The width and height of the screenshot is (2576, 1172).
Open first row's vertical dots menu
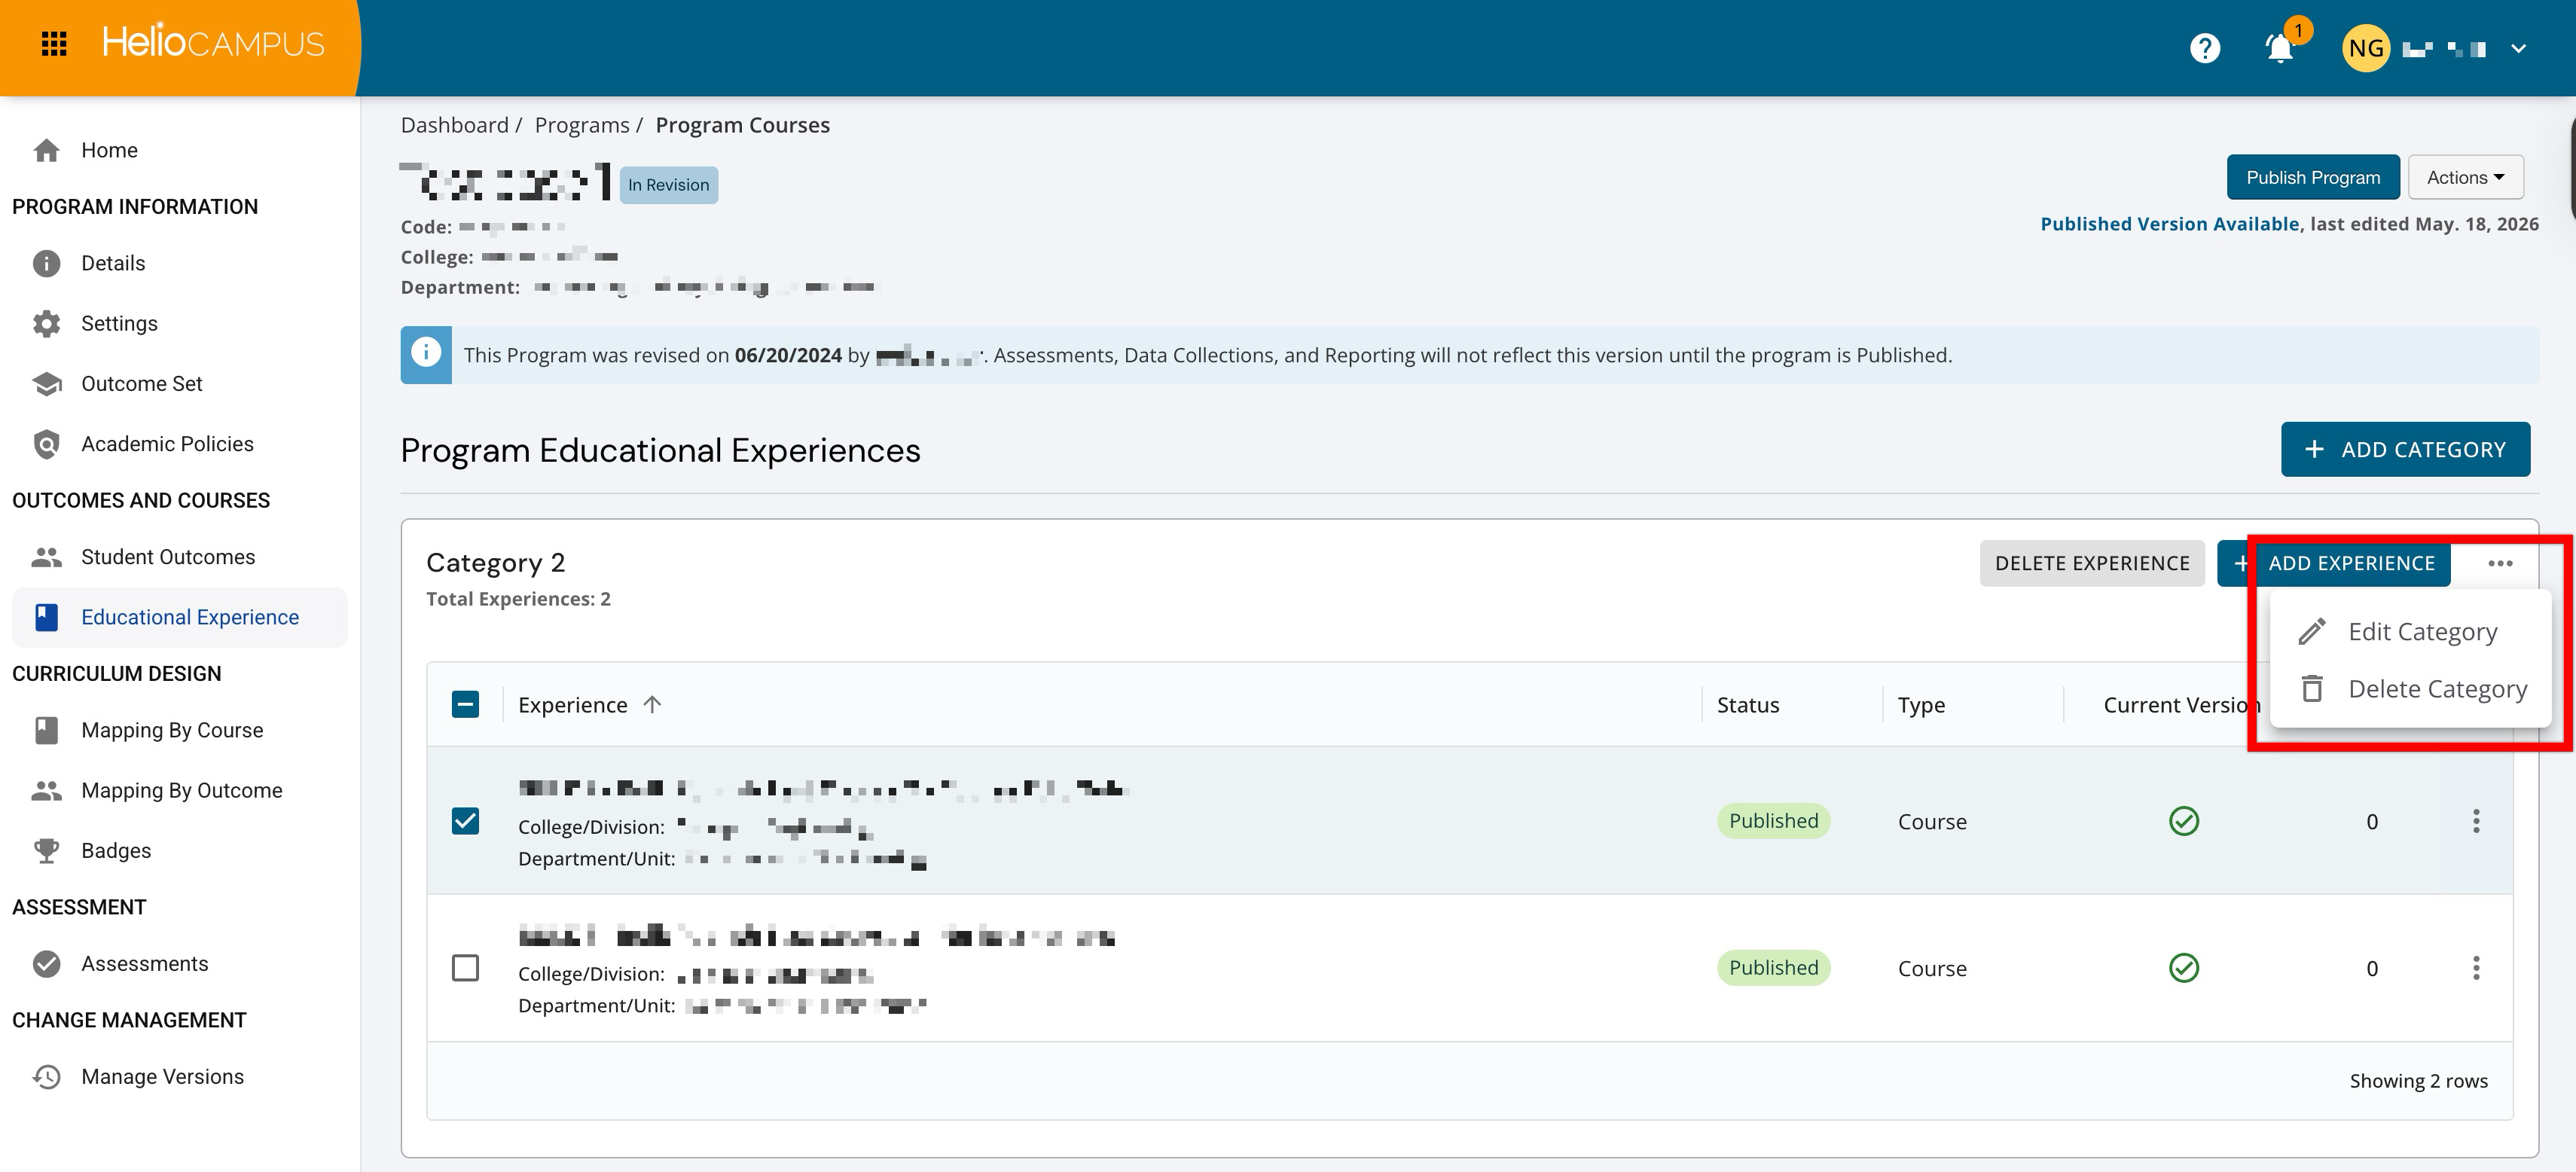(x=2476, y=821)
